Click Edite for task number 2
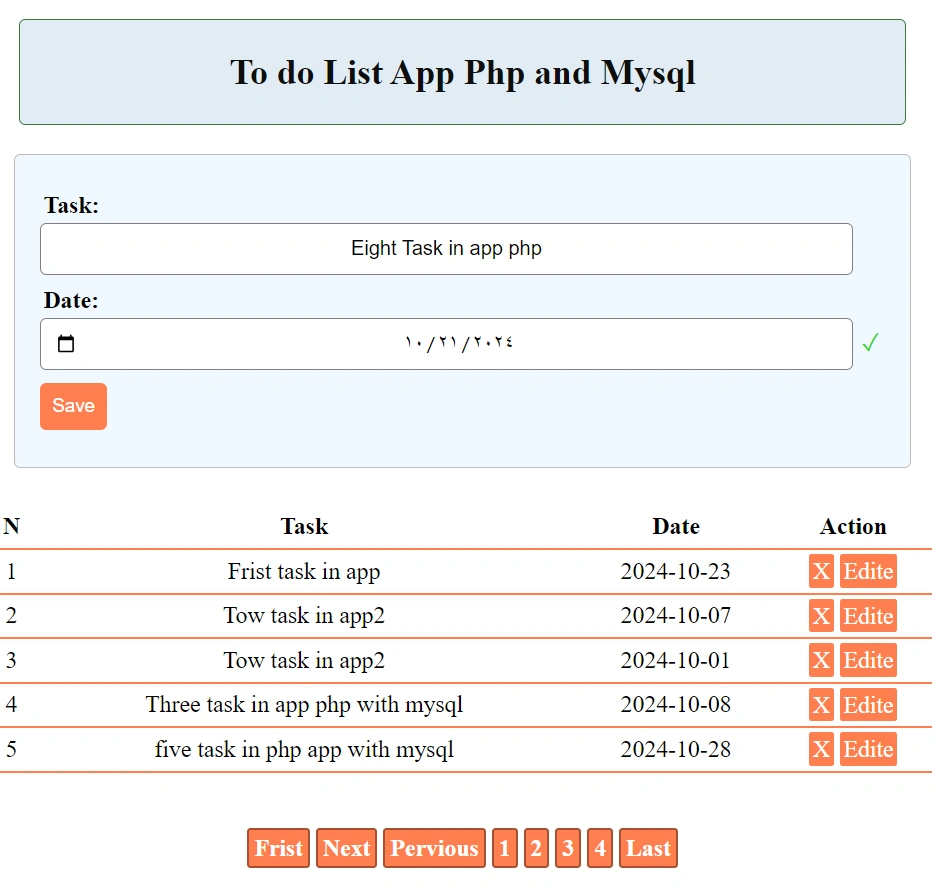The height and width of the screenshot is (892, 940). pos(868,616)
